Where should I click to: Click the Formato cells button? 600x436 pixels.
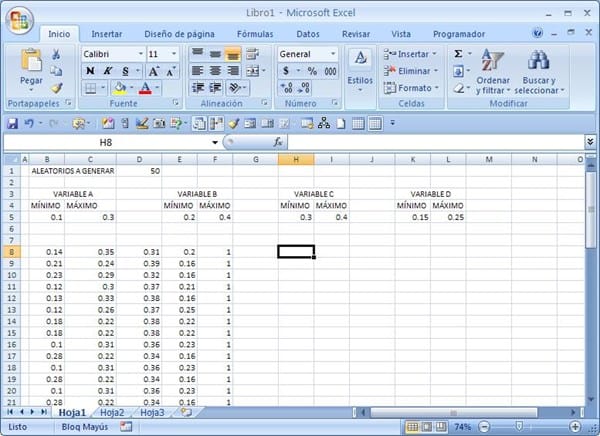410,88
